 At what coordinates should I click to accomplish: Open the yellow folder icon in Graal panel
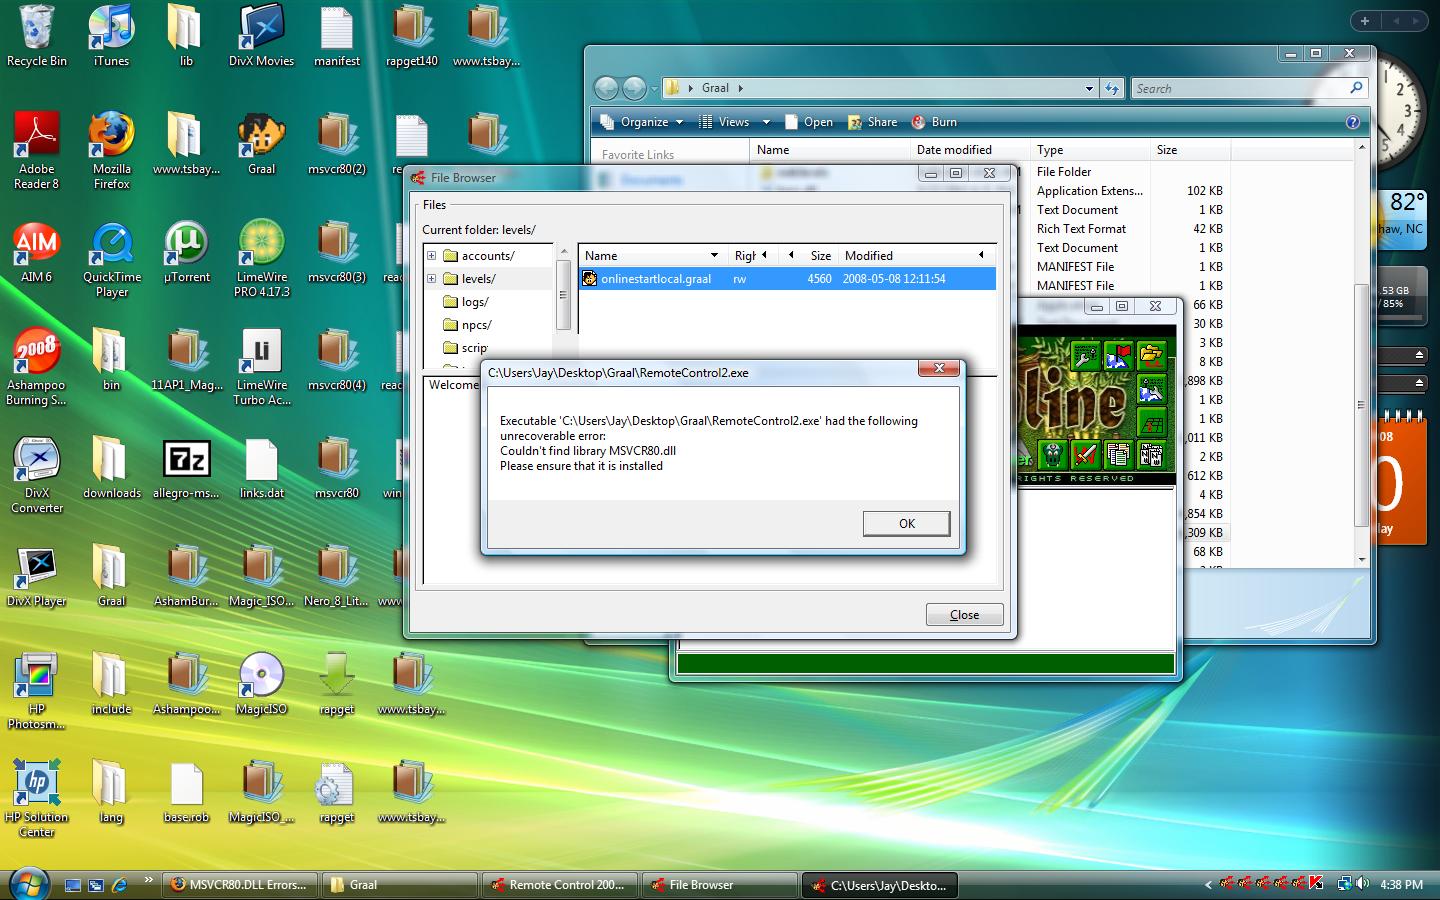coord(1151,355)
